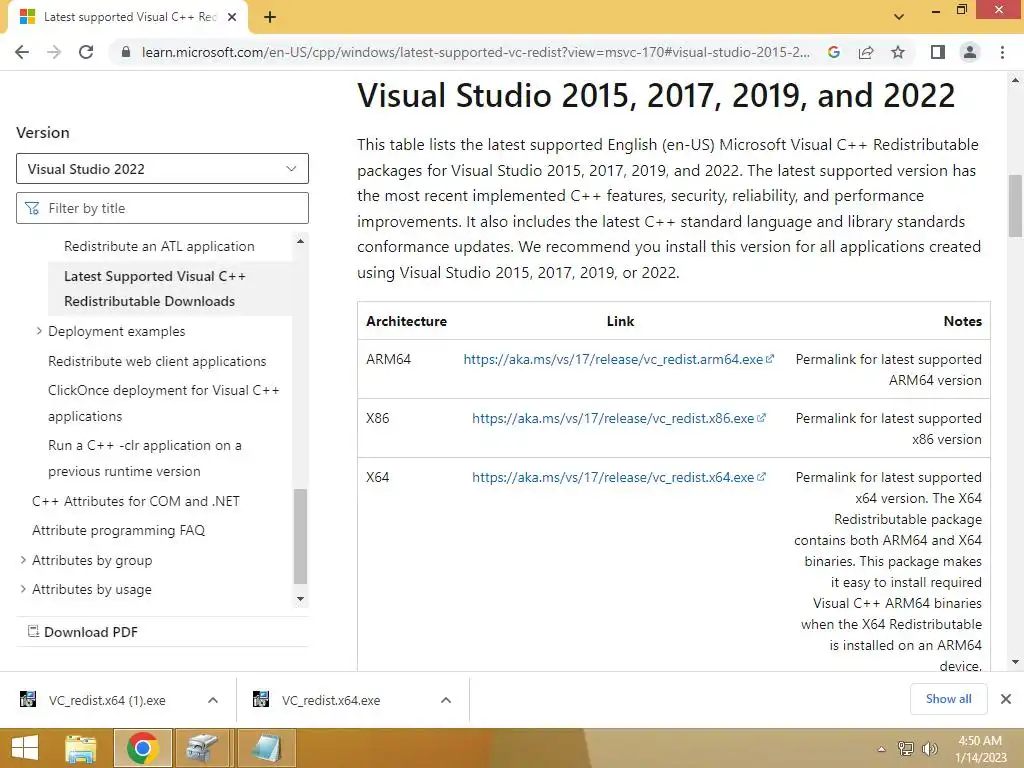
Task: Open Run a C++ -clr application article
Action: tap(144, 458)
